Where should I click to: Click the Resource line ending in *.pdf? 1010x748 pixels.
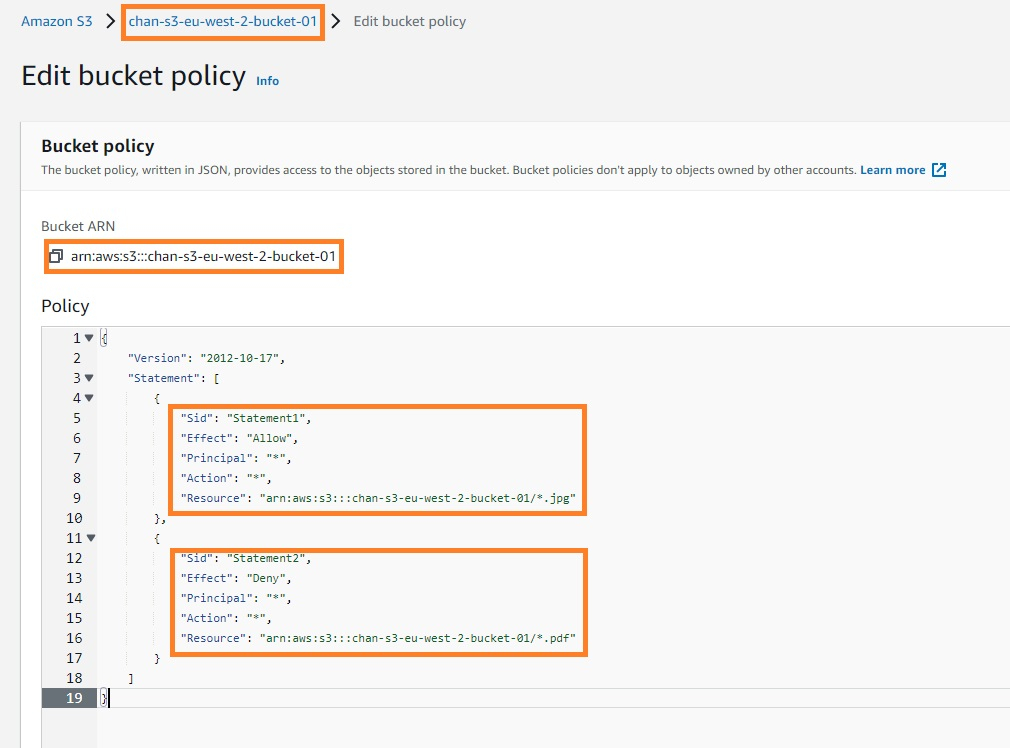(378, 638)
